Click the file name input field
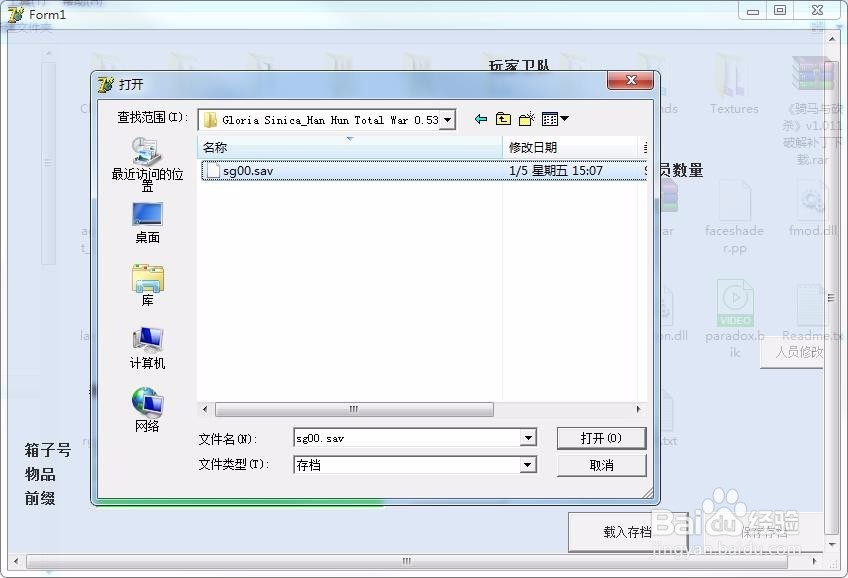The image size is (848, 578). [407, 438]
